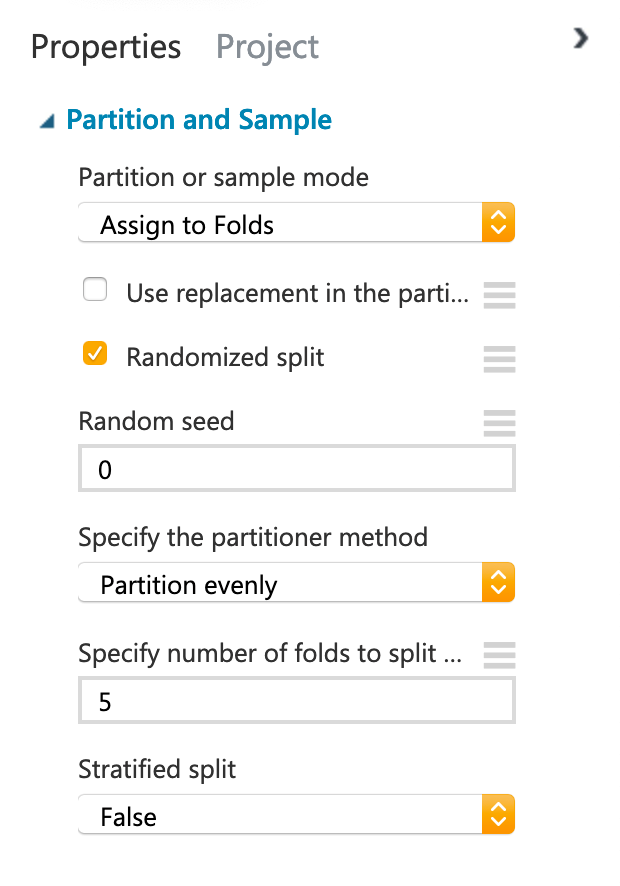This screenshot has width=620, height=886.
Task: Open the partitioner method dropdown
Action: point(297,583)
